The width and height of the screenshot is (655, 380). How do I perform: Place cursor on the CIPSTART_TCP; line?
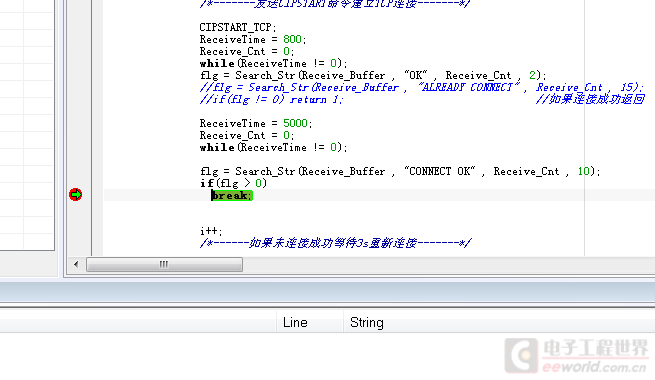[x=238, y=27]
